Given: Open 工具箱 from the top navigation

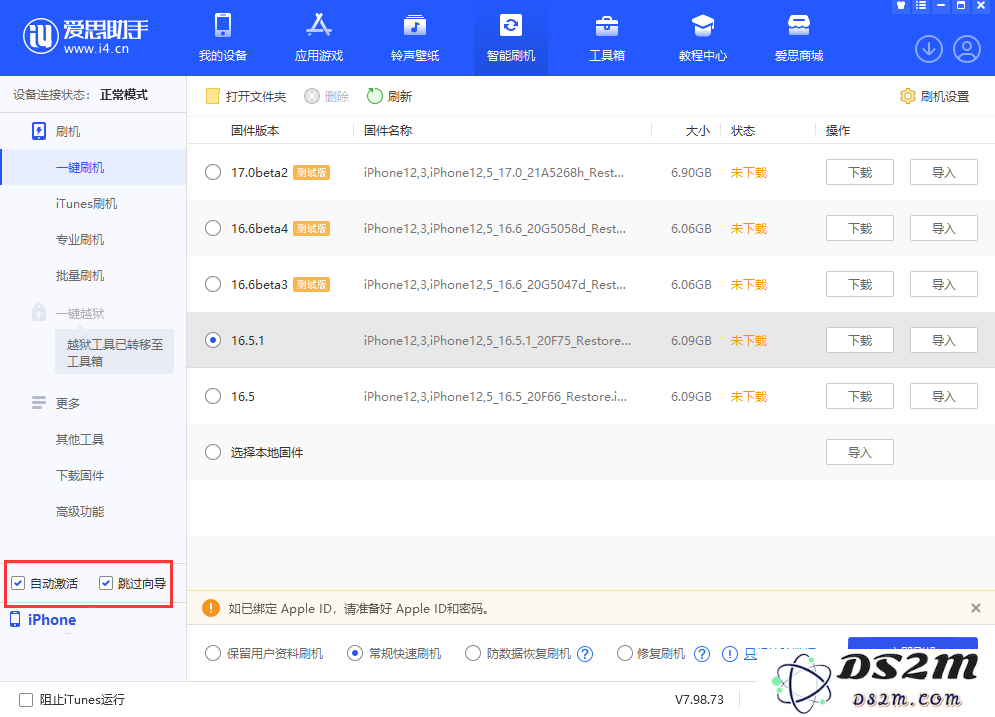Looking at the screenshot, I should click(x=607, y=38).
